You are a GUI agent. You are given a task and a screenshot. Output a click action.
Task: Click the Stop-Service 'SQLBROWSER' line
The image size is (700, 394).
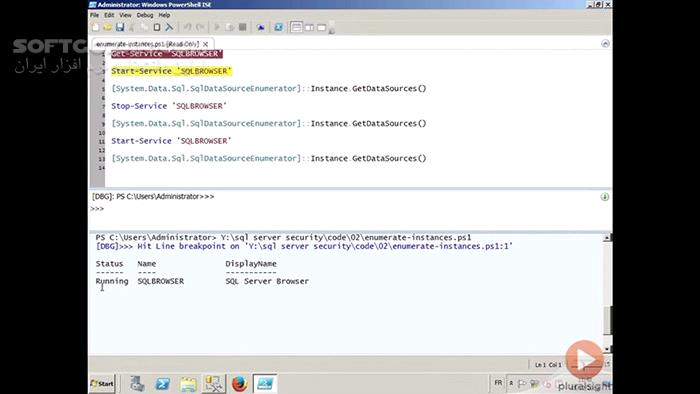tap(169, 106)
